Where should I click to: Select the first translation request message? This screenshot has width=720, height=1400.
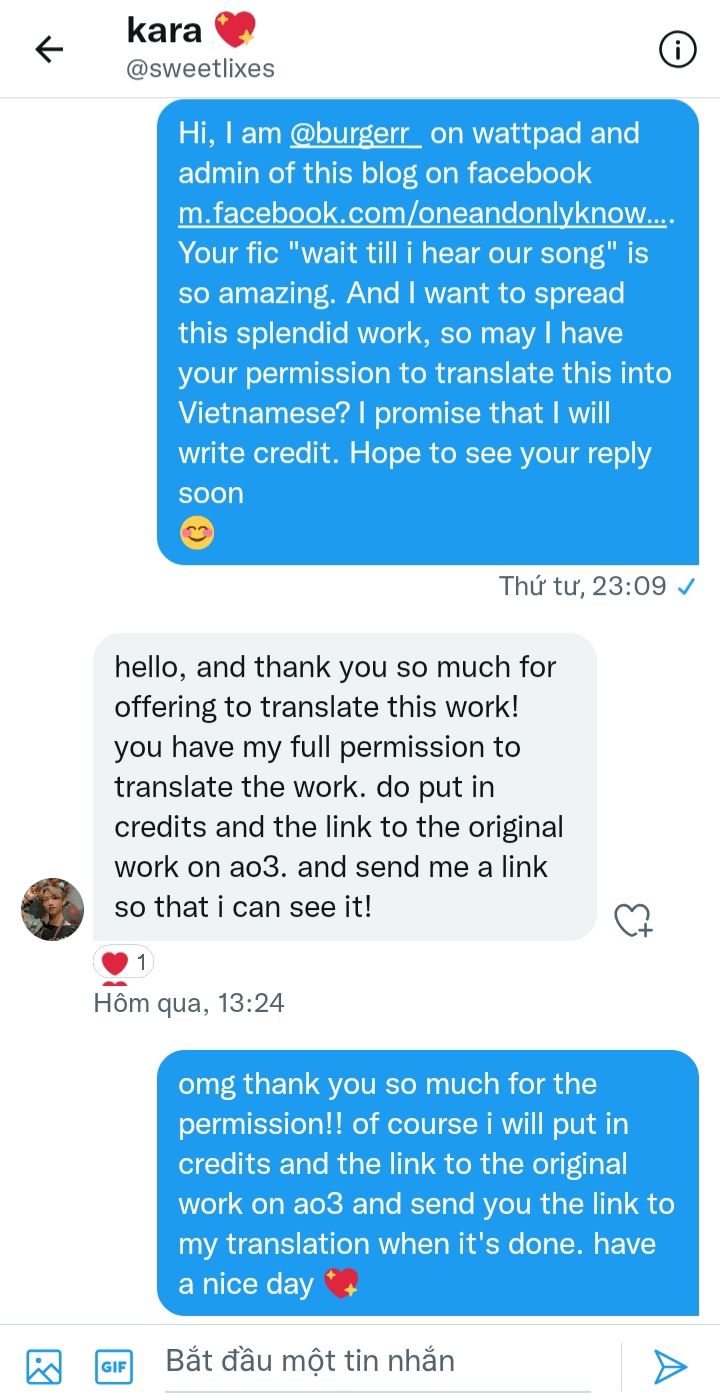coord(428,332)
